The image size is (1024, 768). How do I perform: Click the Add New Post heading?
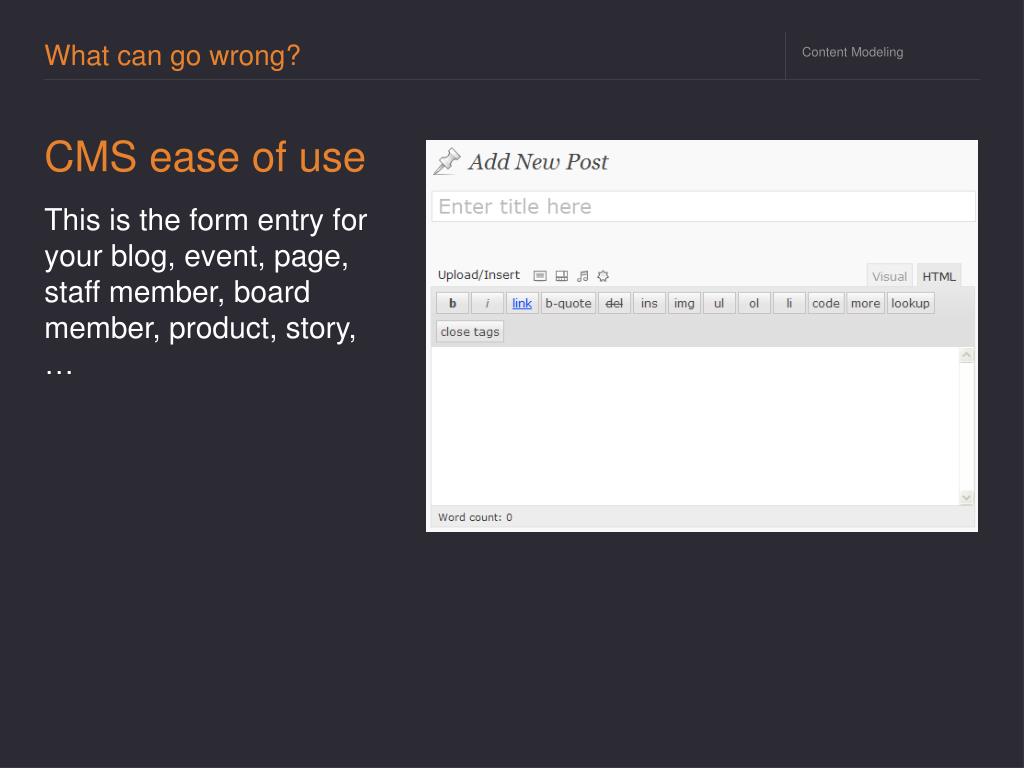tap(538, 162)
